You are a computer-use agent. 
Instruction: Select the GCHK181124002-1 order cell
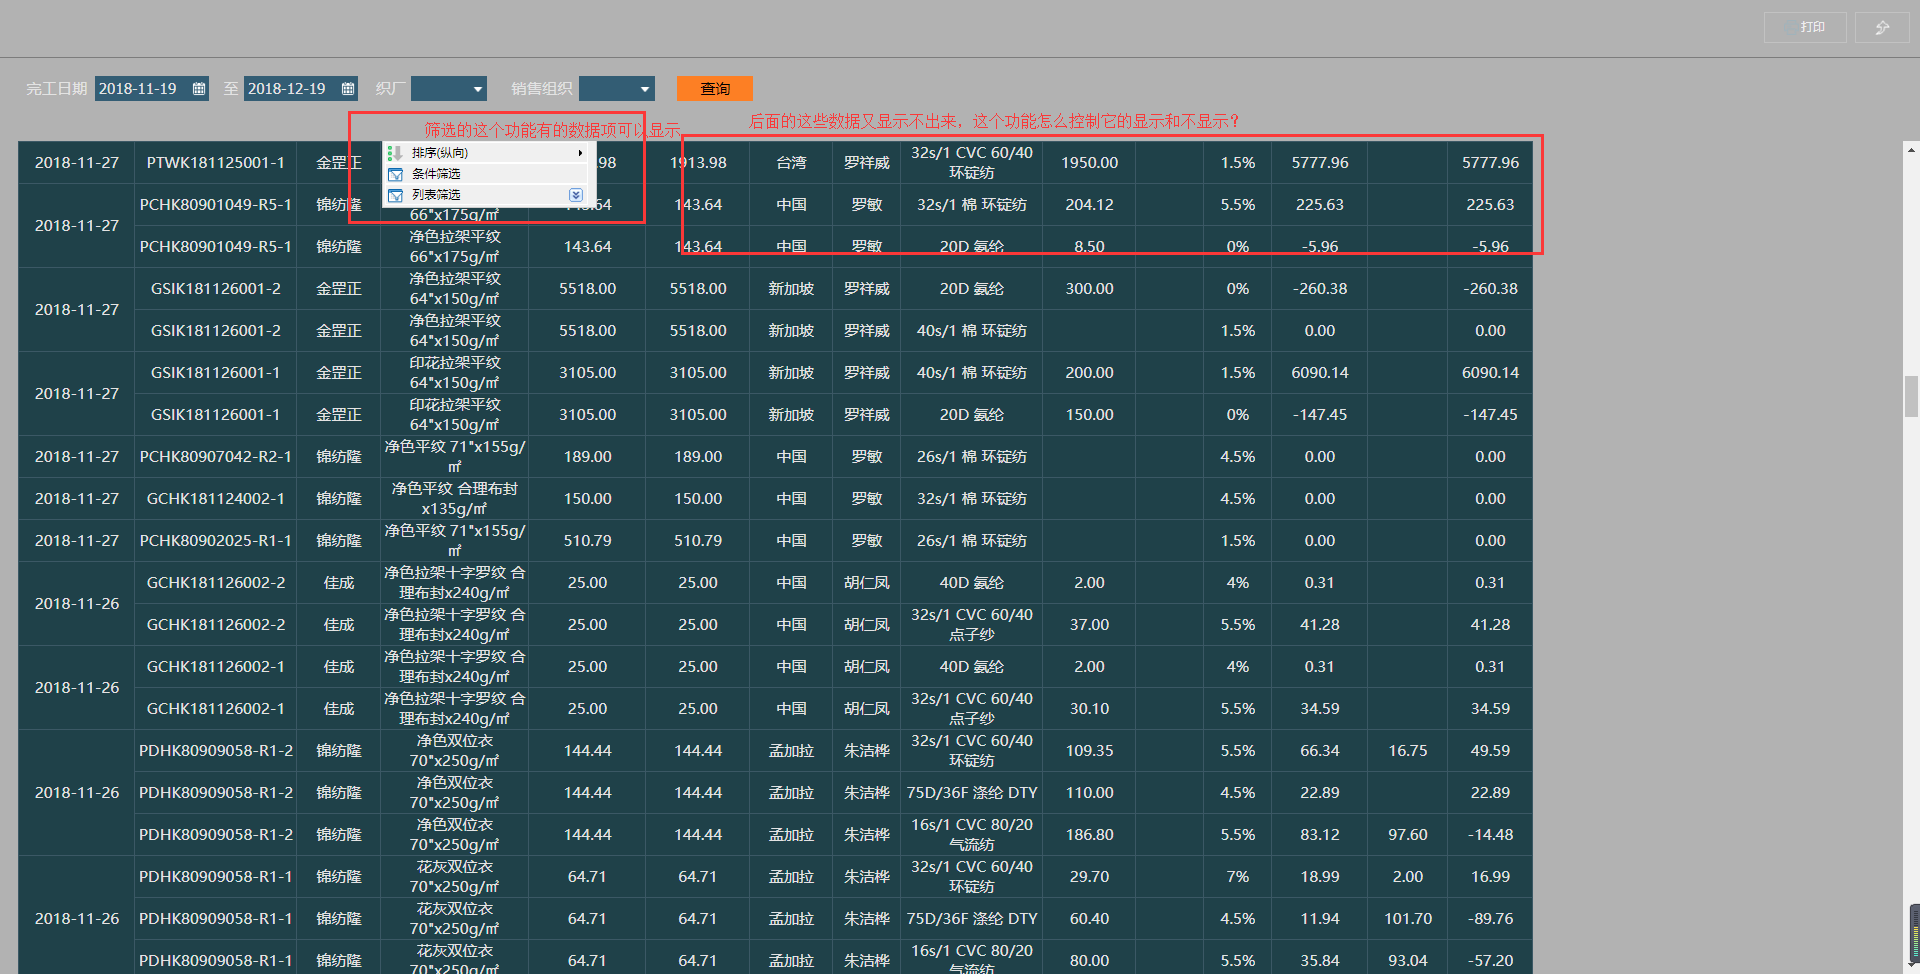(216, 499)
